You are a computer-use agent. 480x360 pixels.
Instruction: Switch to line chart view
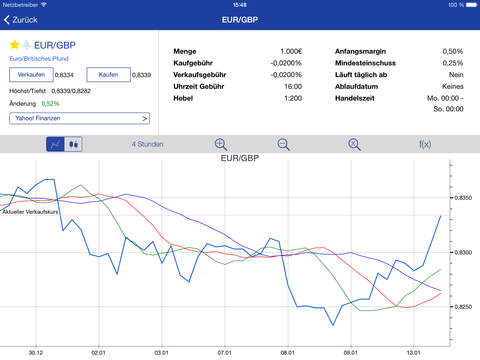55,144
